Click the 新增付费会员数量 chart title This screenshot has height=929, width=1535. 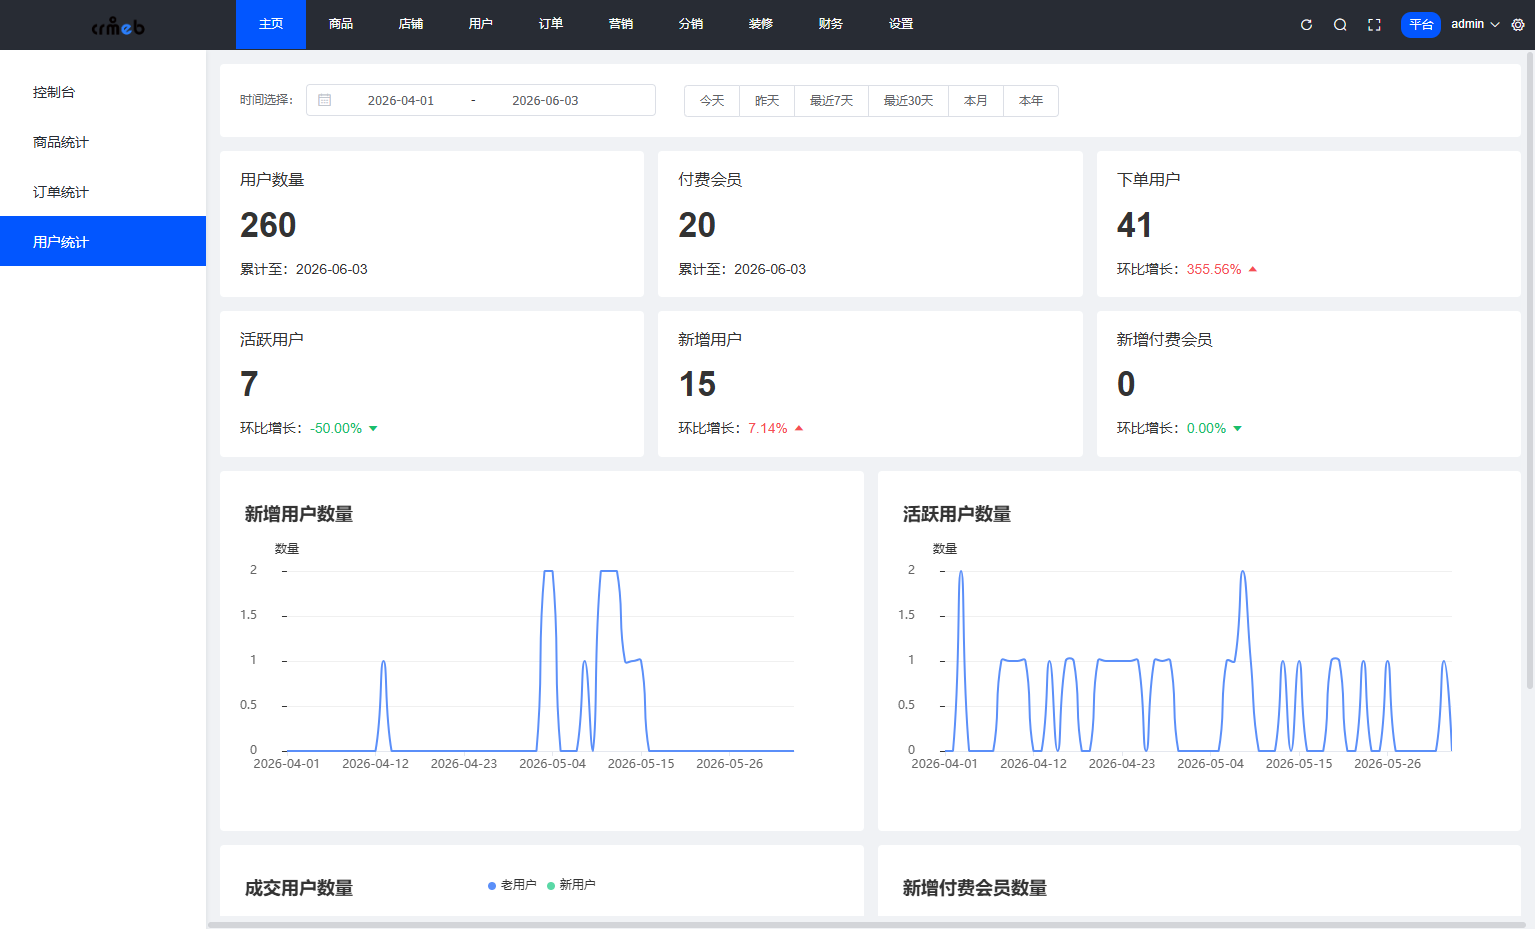point(975,888)
